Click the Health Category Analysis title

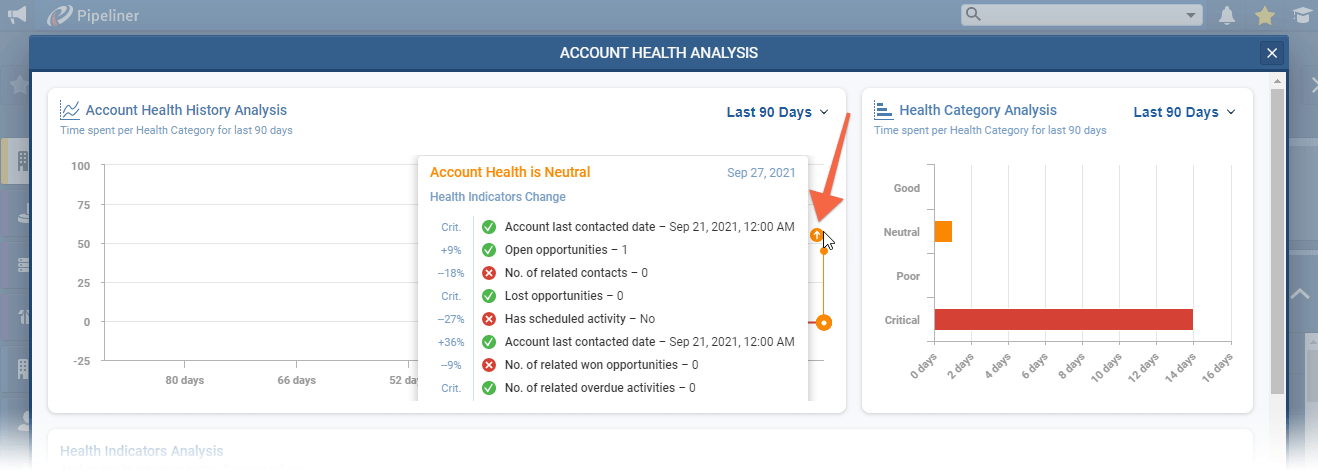pyautogui.click(x=977, y=110)
